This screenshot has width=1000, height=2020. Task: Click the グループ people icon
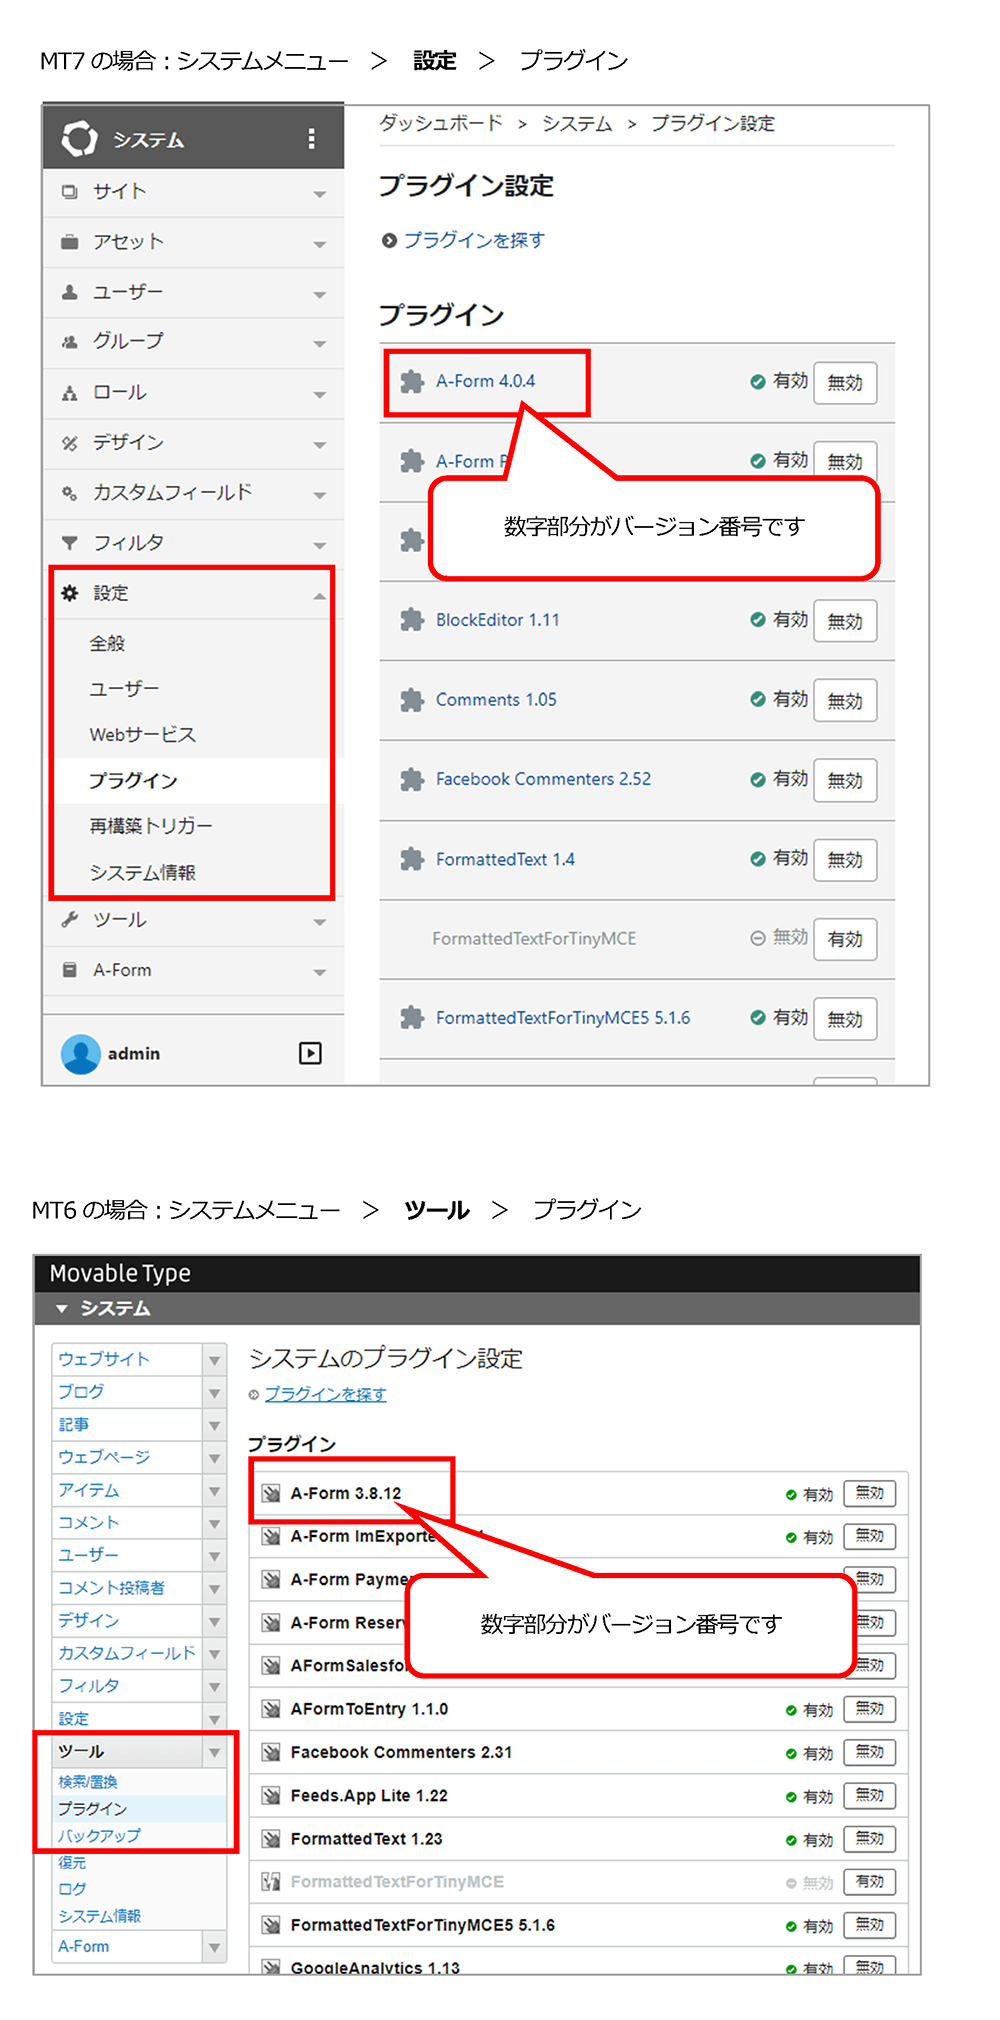click(x=69, y=342)
